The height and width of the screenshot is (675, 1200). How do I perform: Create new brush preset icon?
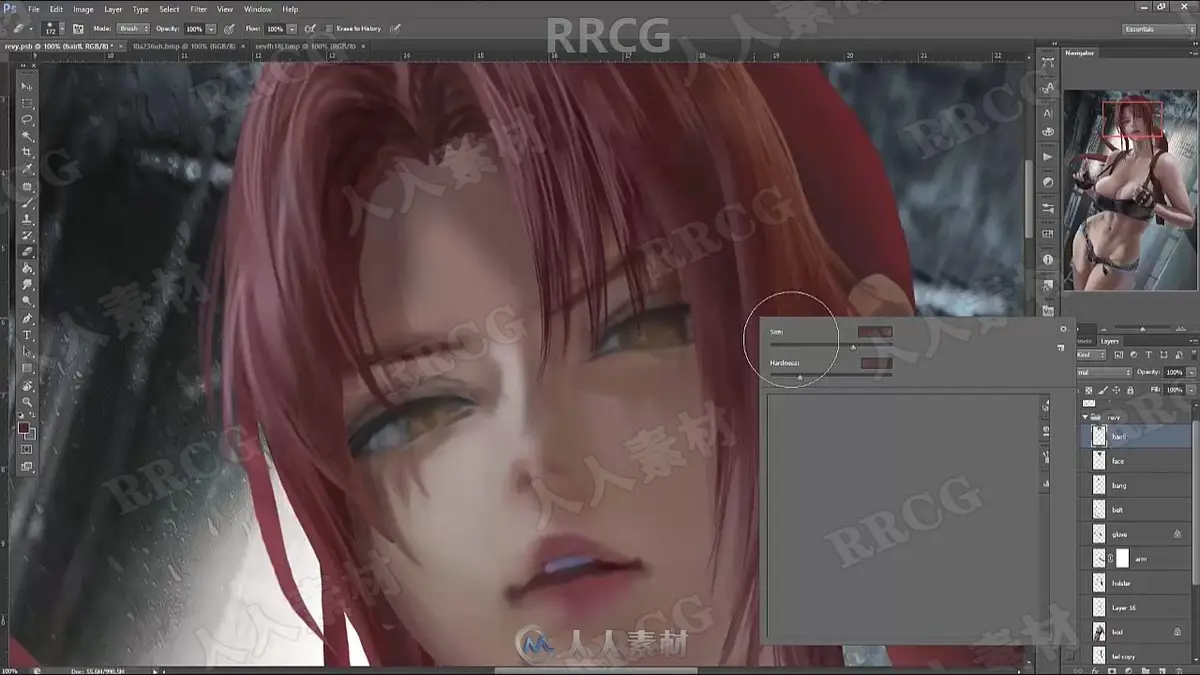coord(1061,347)
